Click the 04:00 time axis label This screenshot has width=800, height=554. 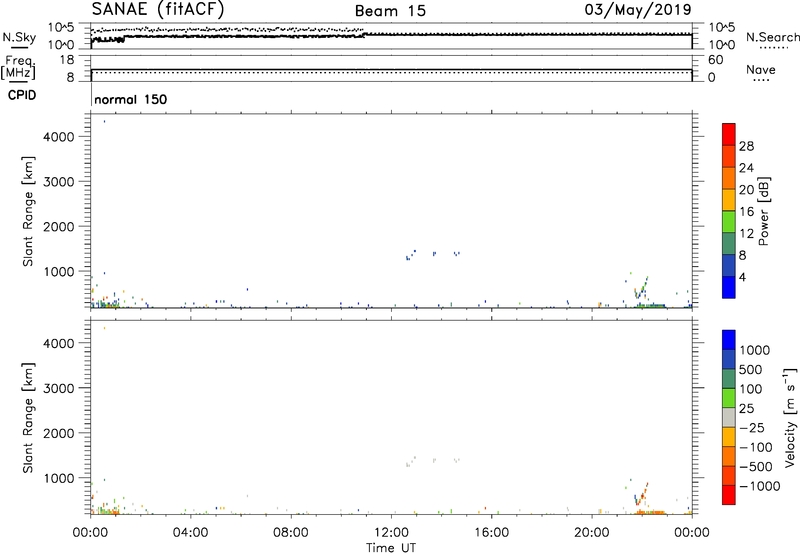[x=190, y=533]
